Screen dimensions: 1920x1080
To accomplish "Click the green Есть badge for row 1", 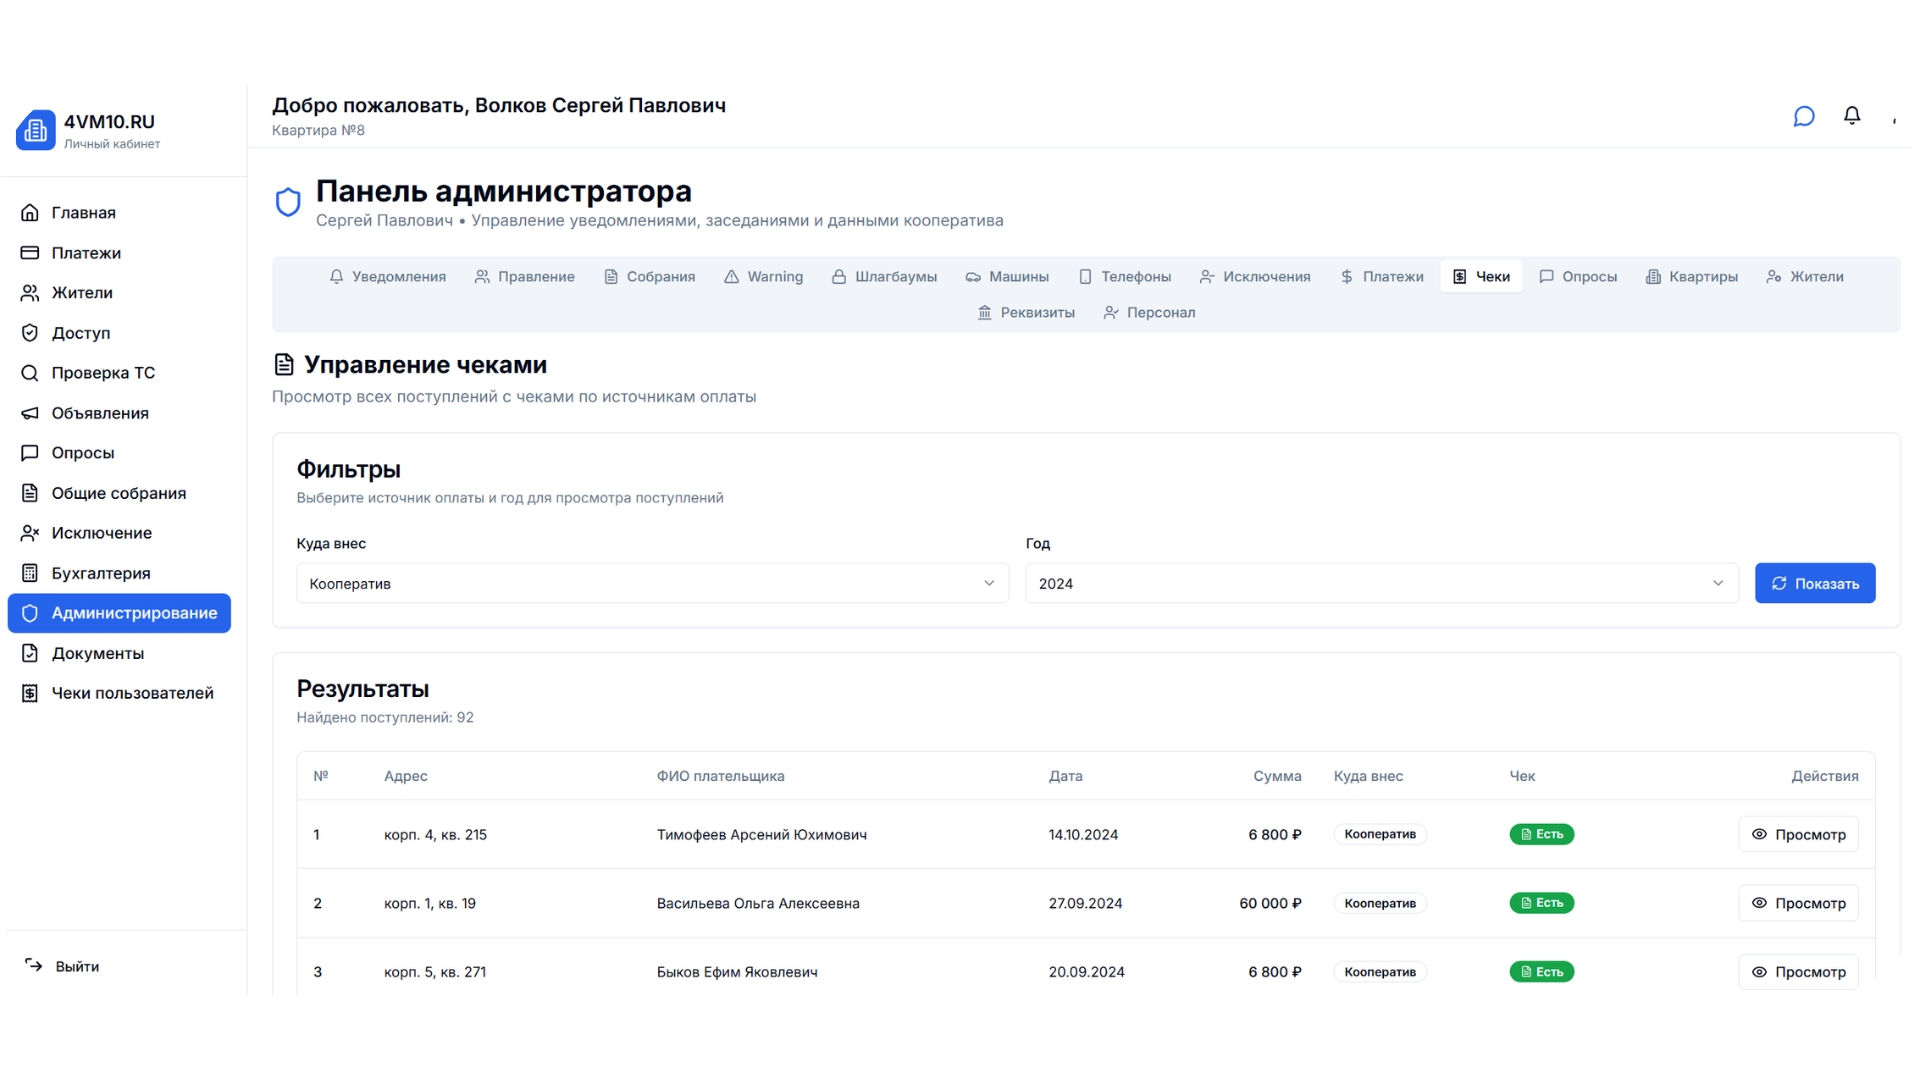I will (x=1541, y=834).
